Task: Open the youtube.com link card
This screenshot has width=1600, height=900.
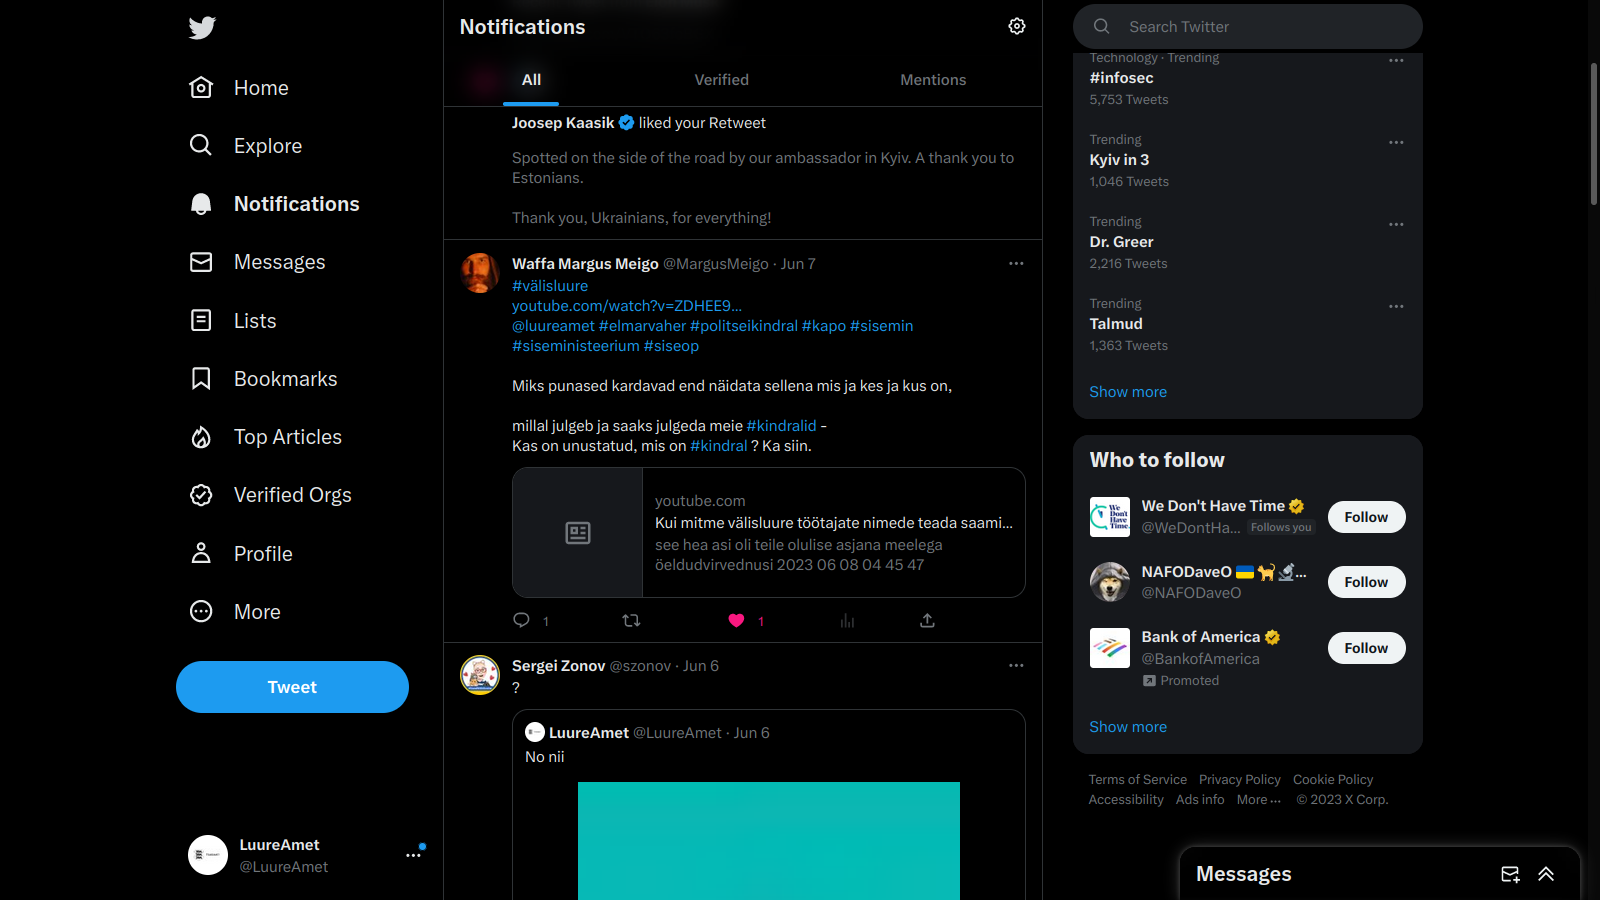Action: [769, 532]
